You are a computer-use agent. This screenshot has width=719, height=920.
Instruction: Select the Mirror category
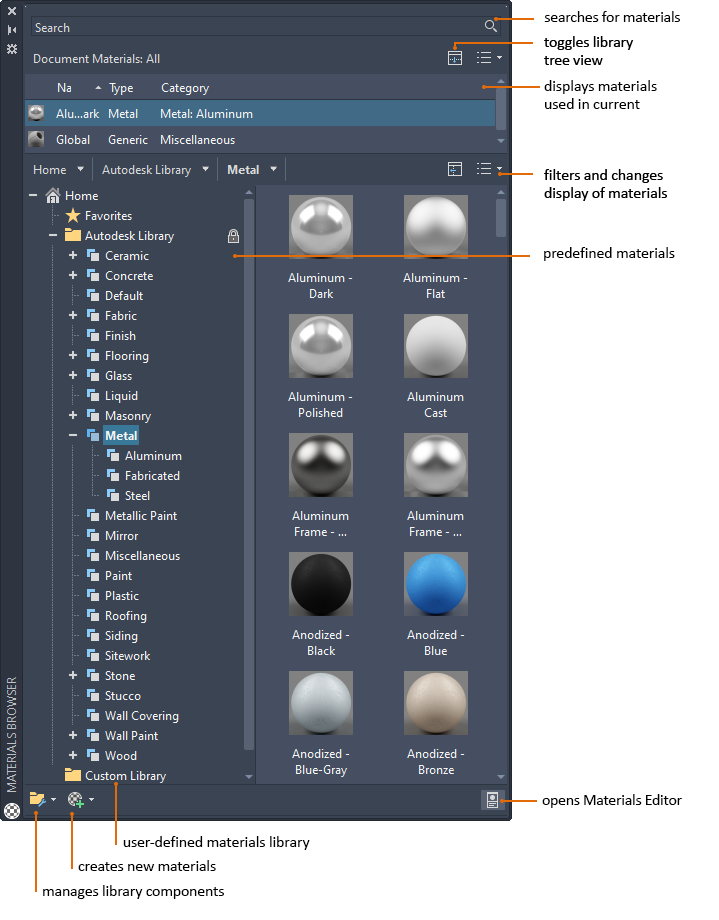[121, 536]
